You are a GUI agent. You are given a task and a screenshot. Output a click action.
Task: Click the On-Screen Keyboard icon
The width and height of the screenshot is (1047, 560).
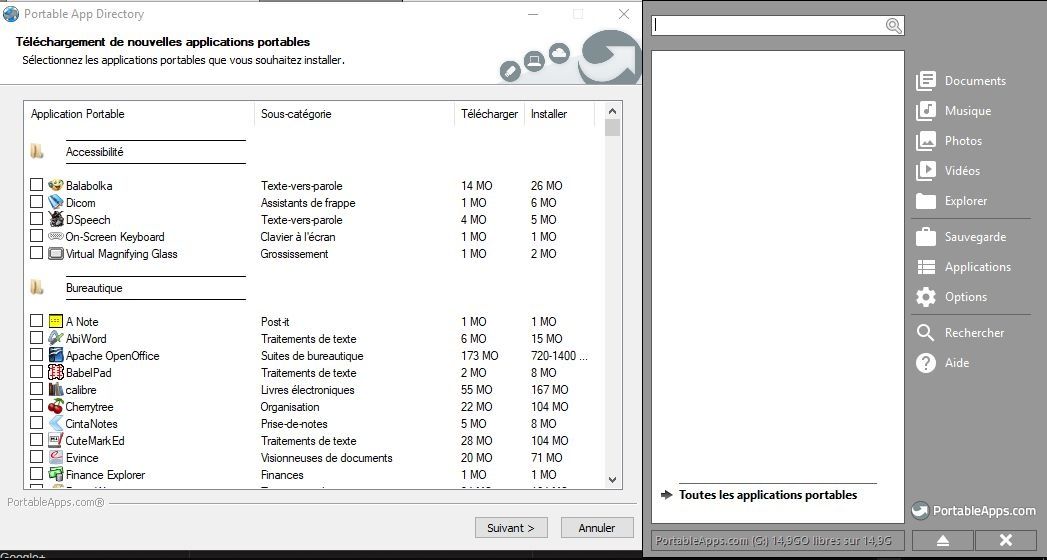(56, 236)
